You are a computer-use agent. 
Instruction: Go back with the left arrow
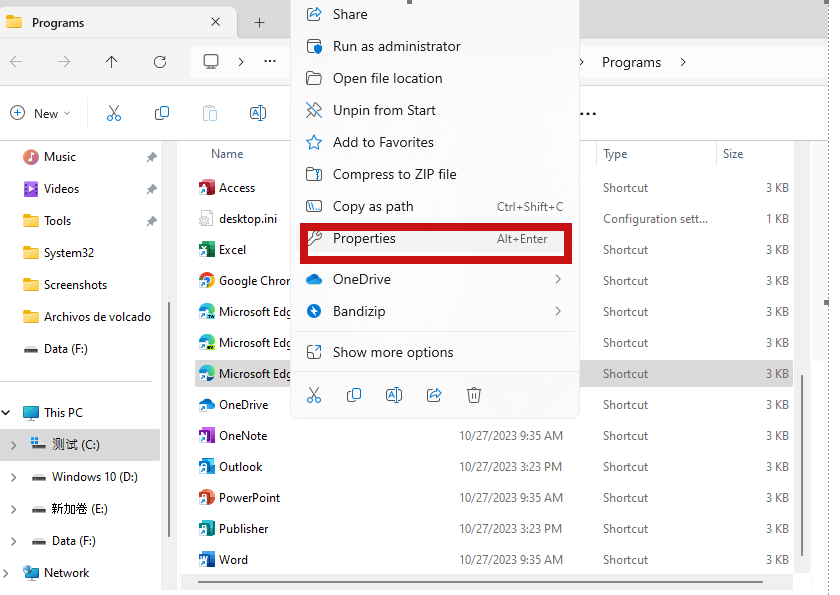pyautogui.click(x=17, y=62)
